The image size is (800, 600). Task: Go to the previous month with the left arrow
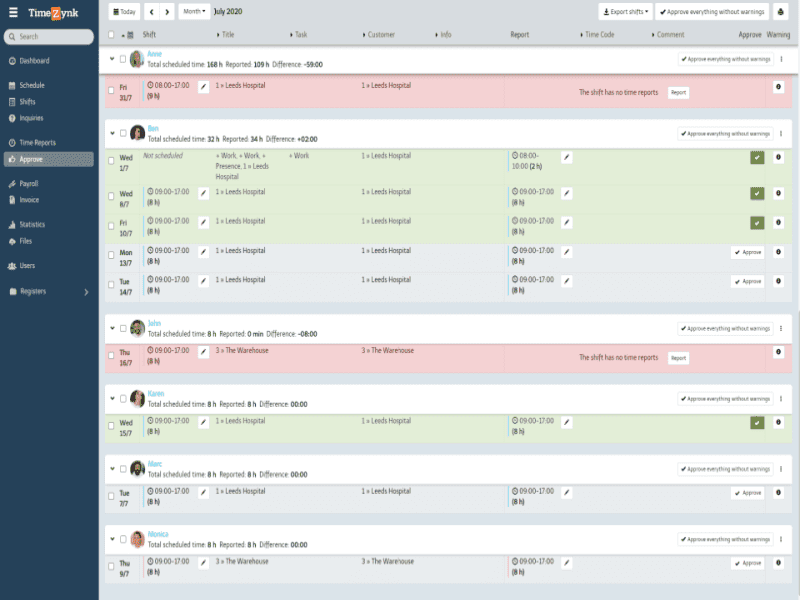[x=152, y=12]
